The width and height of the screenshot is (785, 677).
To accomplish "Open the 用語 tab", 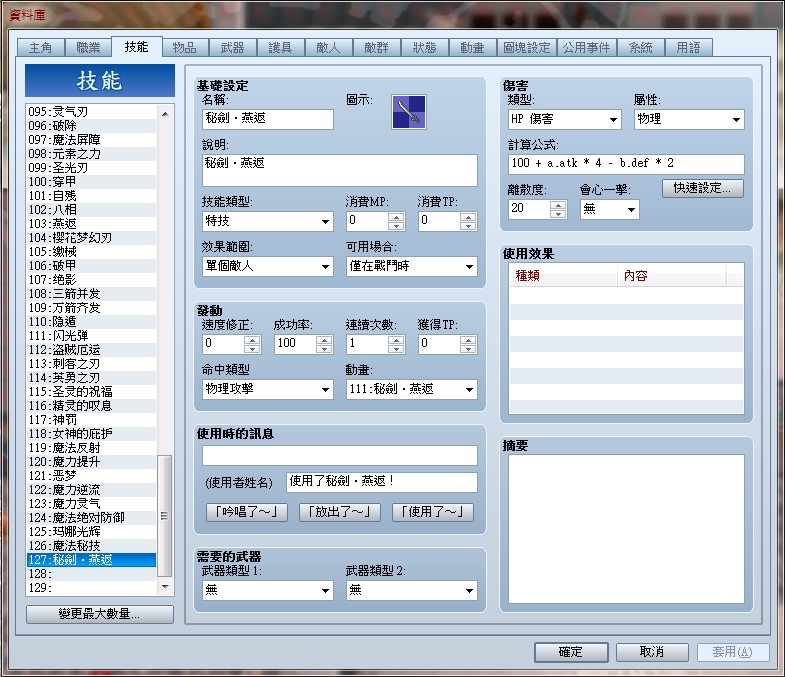I will [x=688, y=48].
